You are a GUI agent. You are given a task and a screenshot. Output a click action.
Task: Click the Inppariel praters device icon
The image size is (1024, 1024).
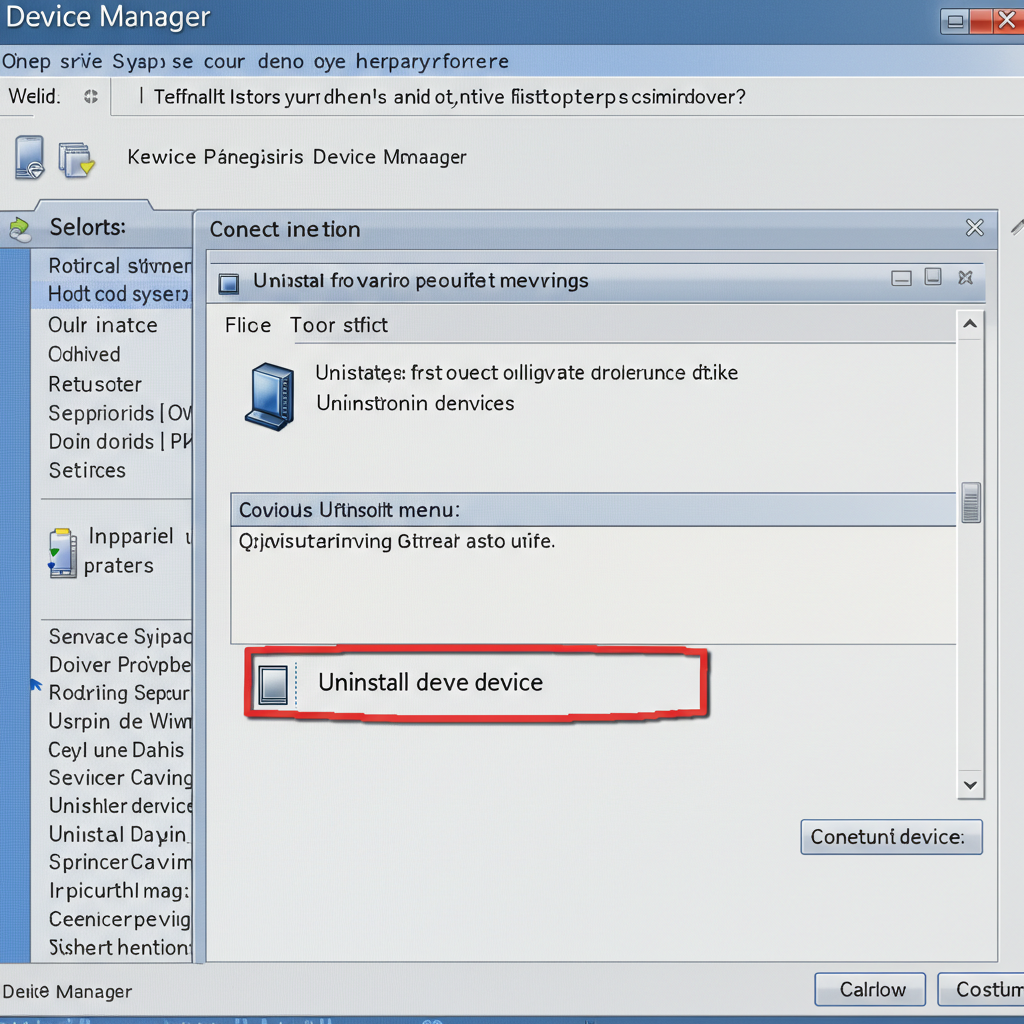tap(62, 552)
